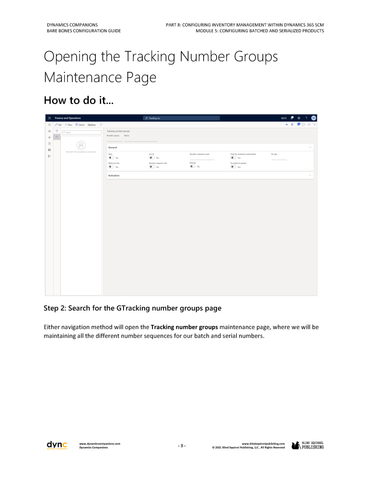Toggle the Number sequence No. switch

152,167
